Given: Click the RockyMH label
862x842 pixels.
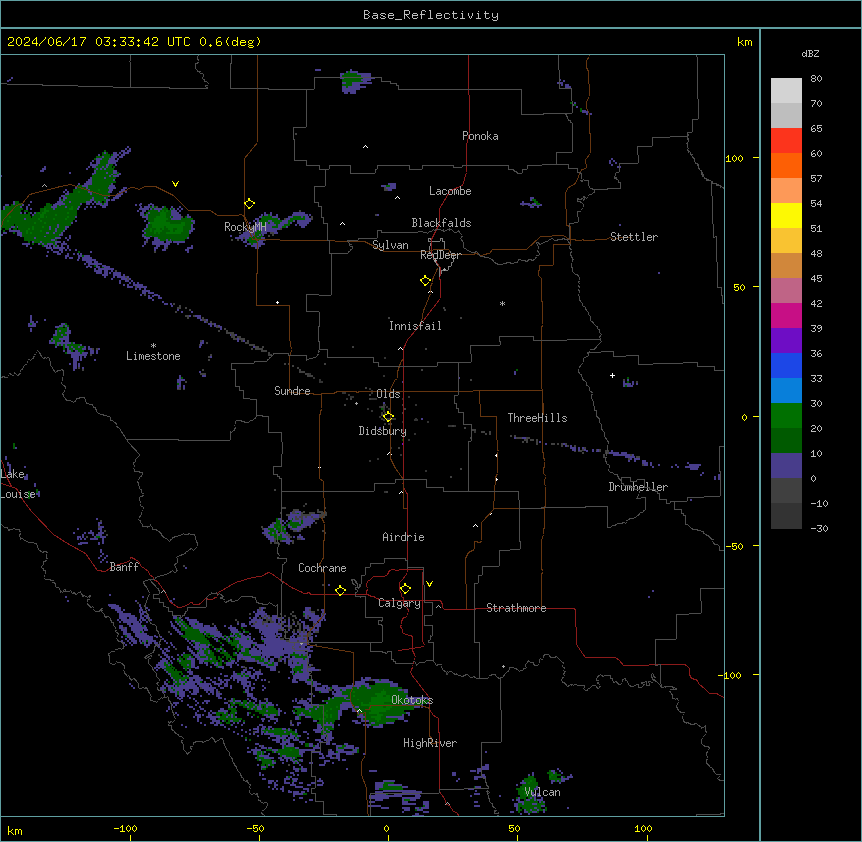Looking at the screenshot, I should point(245,227).
